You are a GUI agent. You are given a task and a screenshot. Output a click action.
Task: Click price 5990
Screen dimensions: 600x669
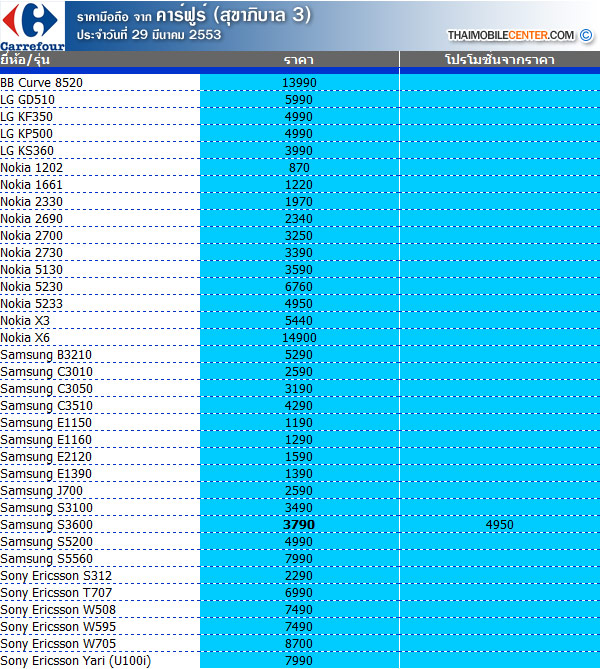click(299, 100)
